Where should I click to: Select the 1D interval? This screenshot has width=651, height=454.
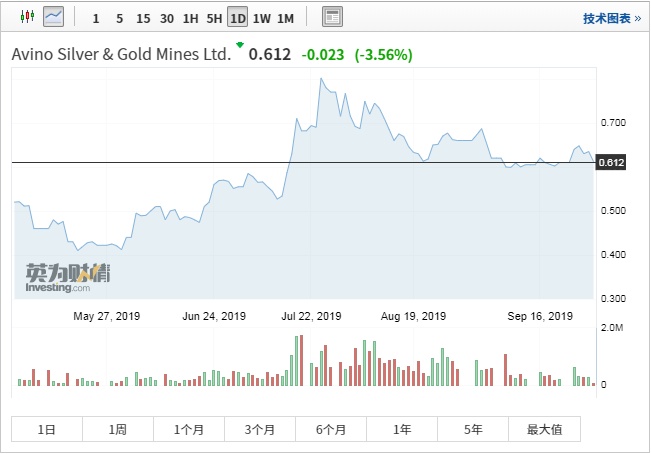click(x=237, y=18)
